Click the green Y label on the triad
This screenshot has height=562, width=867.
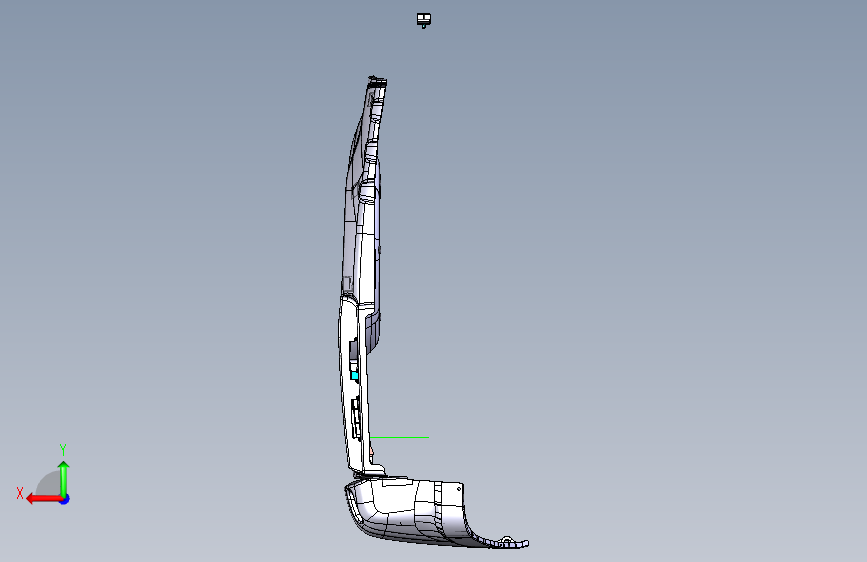63,449
